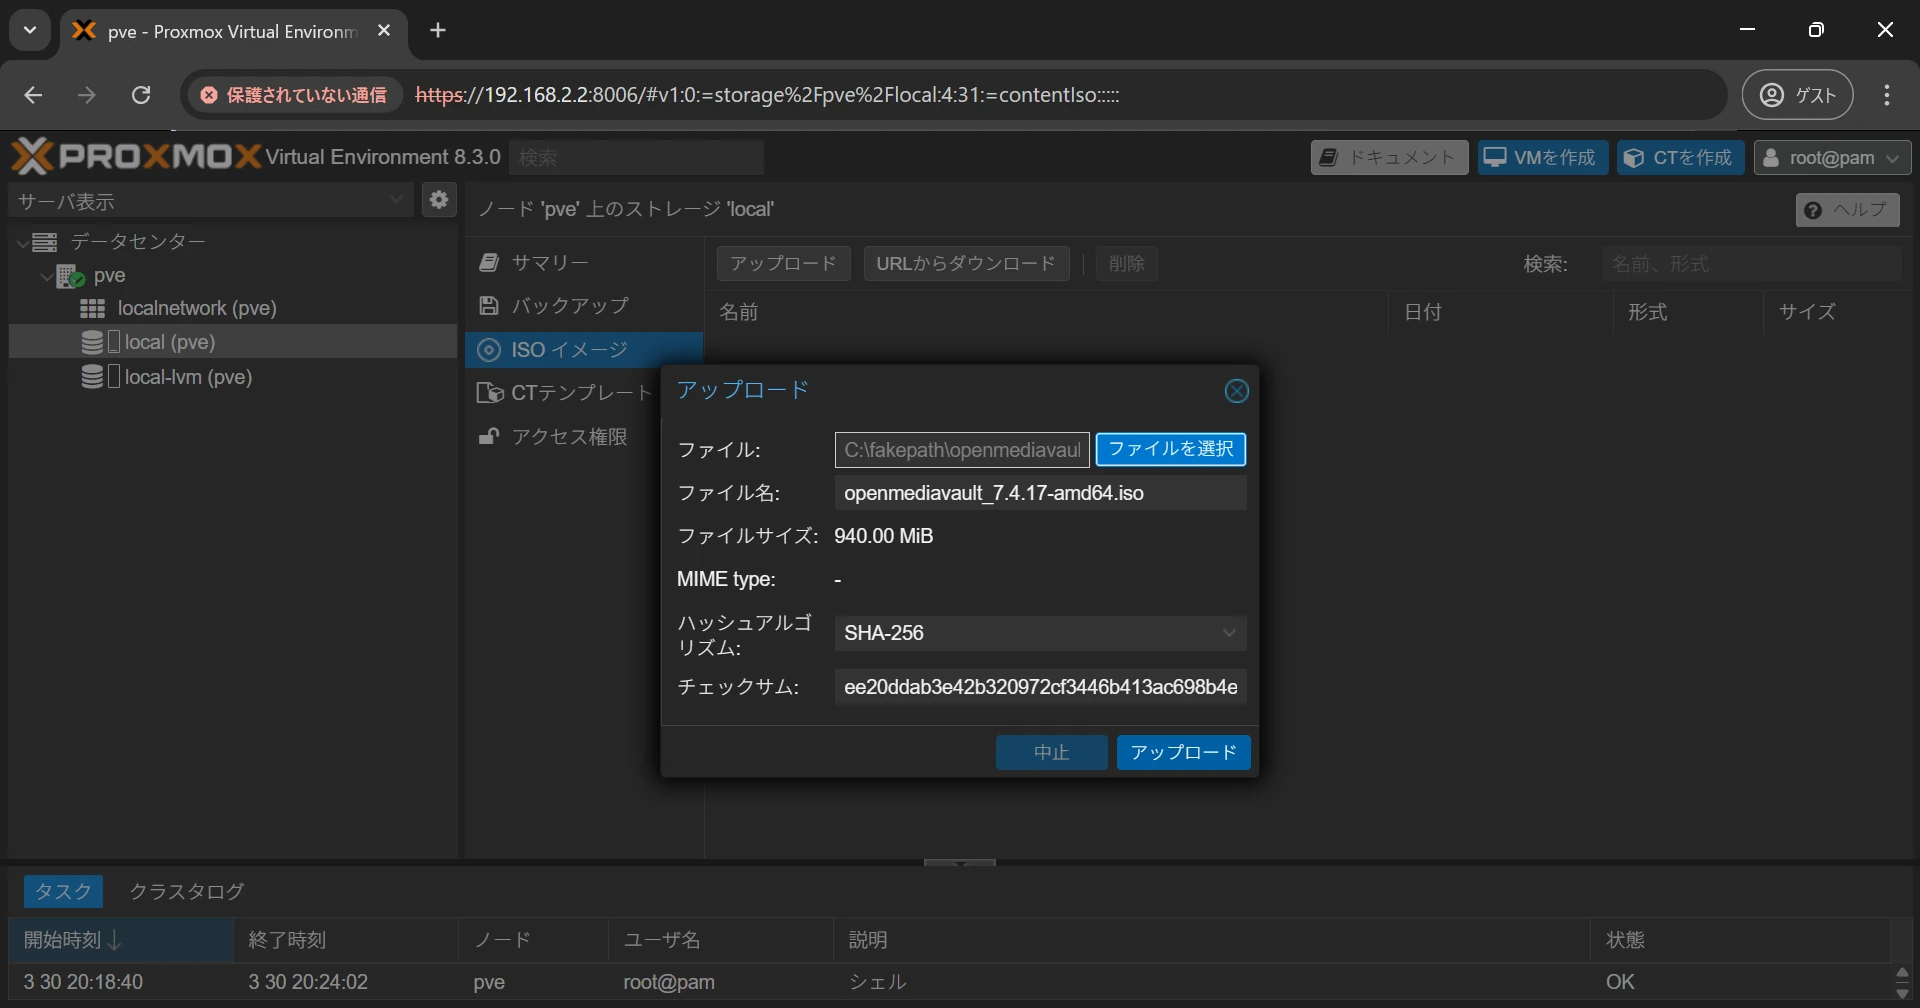This screenshot has width=1920, height=1008.
Task: Open the tab search dropdown arrow
Action: click(x=30, y=30)
